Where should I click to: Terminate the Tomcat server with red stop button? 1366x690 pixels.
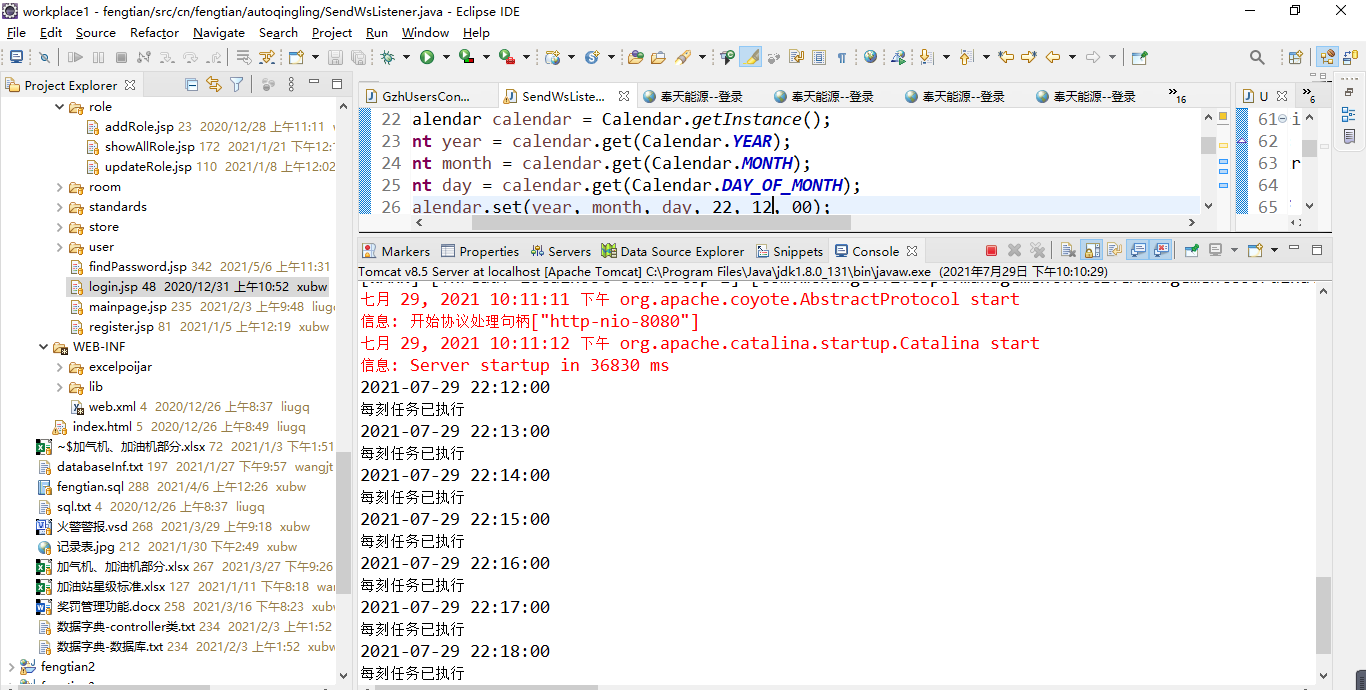(991, 251)
